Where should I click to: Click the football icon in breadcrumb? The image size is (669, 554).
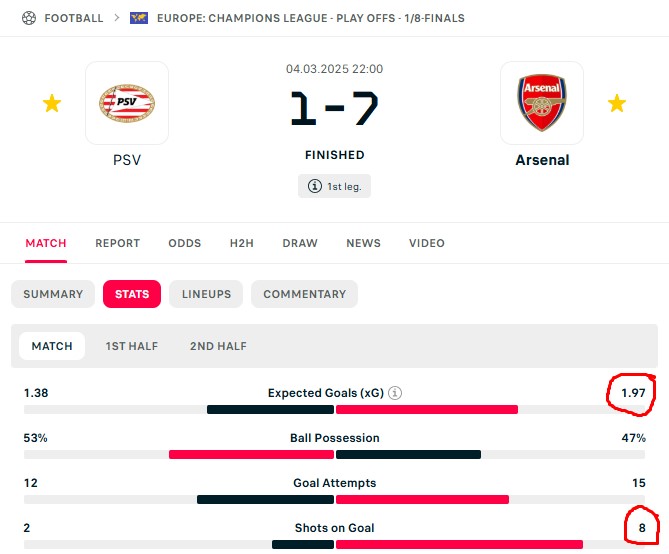[x=28, y=18]
